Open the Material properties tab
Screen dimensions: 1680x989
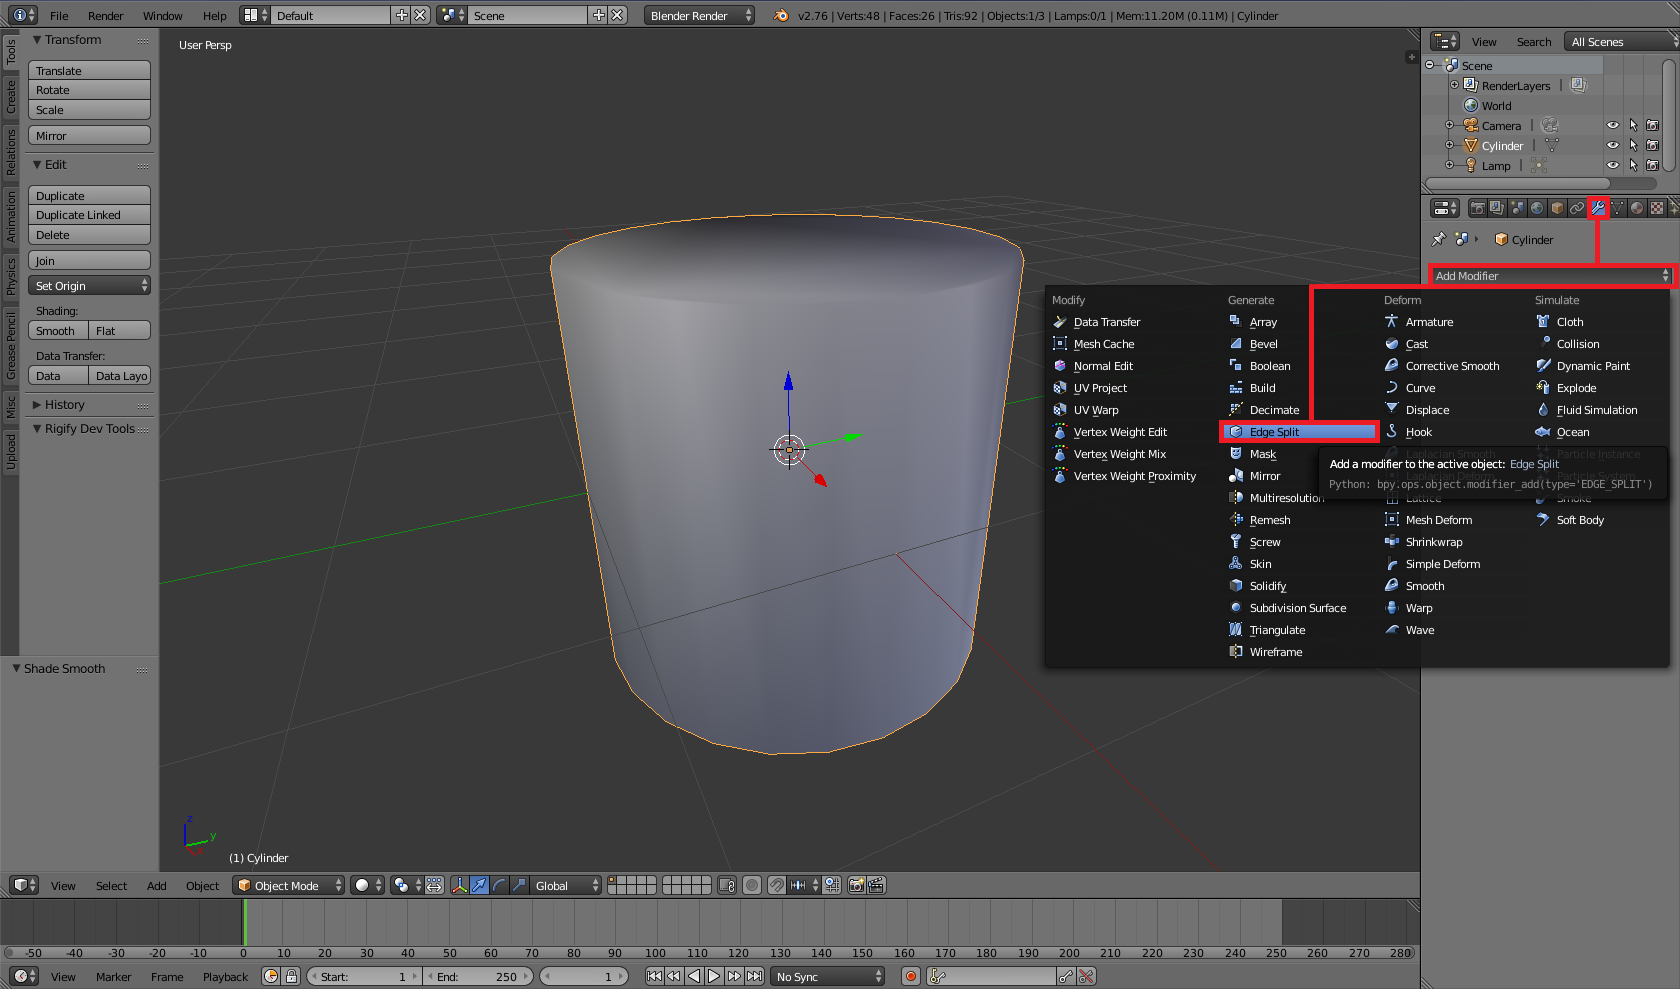pyautogui.click(x=1637, y=208)
